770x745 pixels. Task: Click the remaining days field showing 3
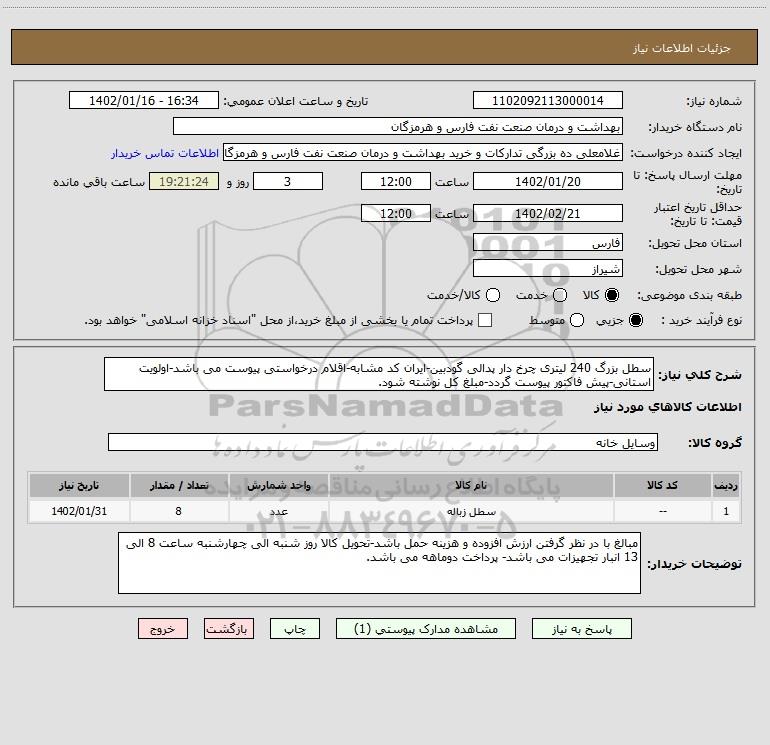(288, 181)
